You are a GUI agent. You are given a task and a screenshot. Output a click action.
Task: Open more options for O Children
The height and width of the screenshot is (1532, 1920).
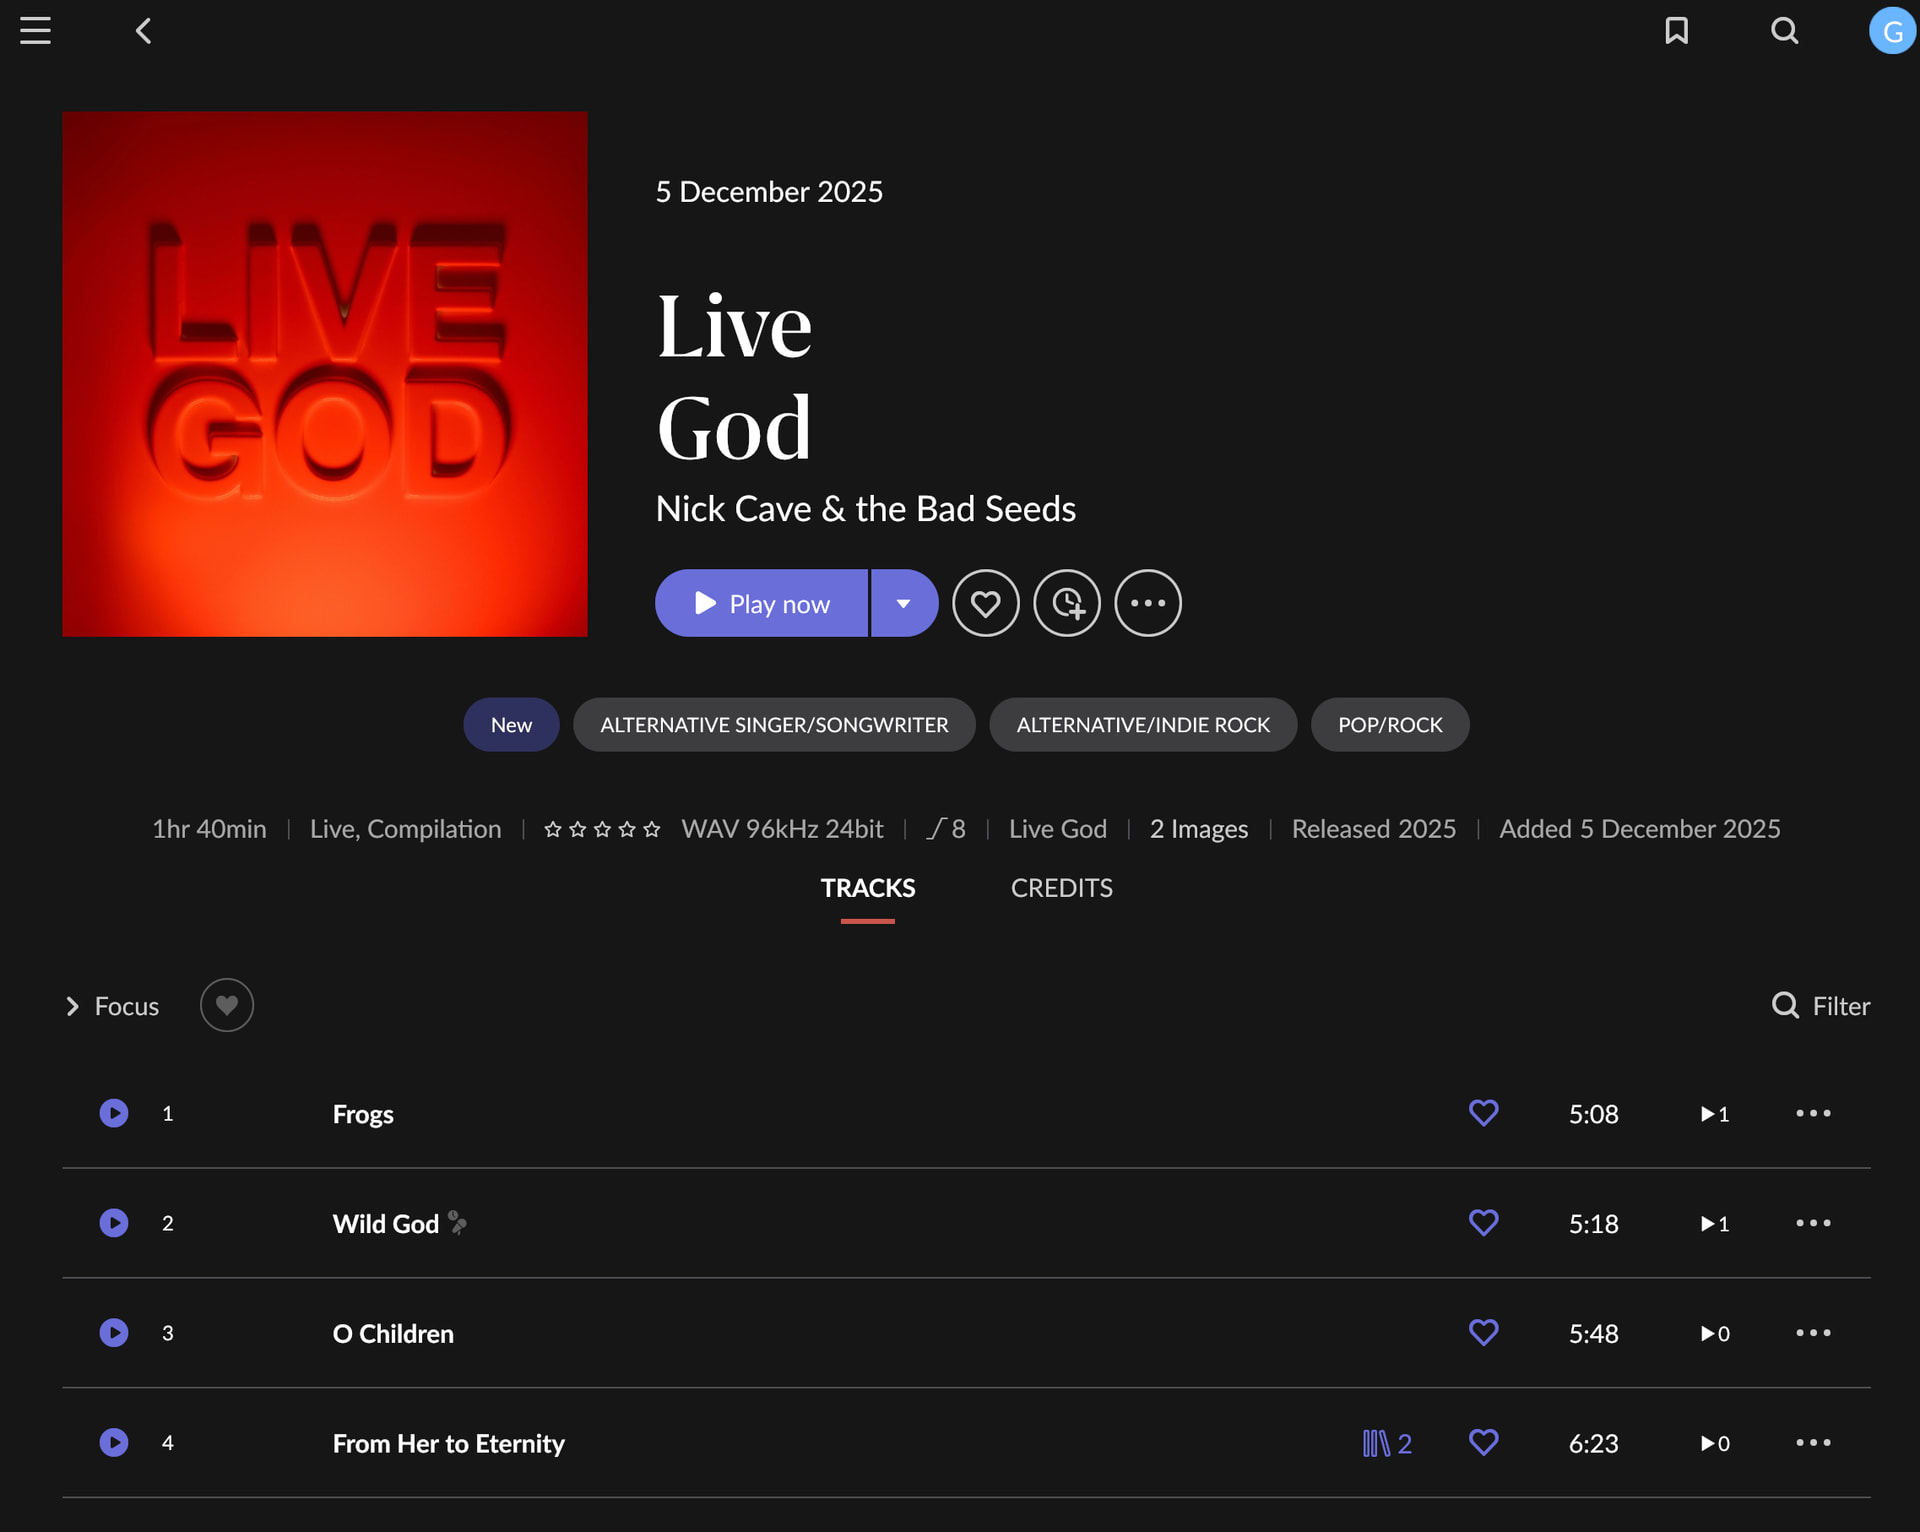click(x=1812, y=1333)
